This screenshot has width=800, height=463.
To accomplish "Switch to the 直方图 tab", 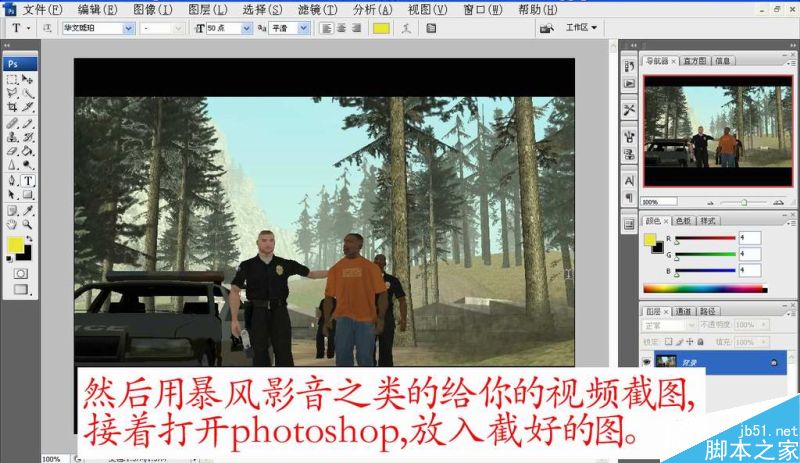I will coord(694,61).
